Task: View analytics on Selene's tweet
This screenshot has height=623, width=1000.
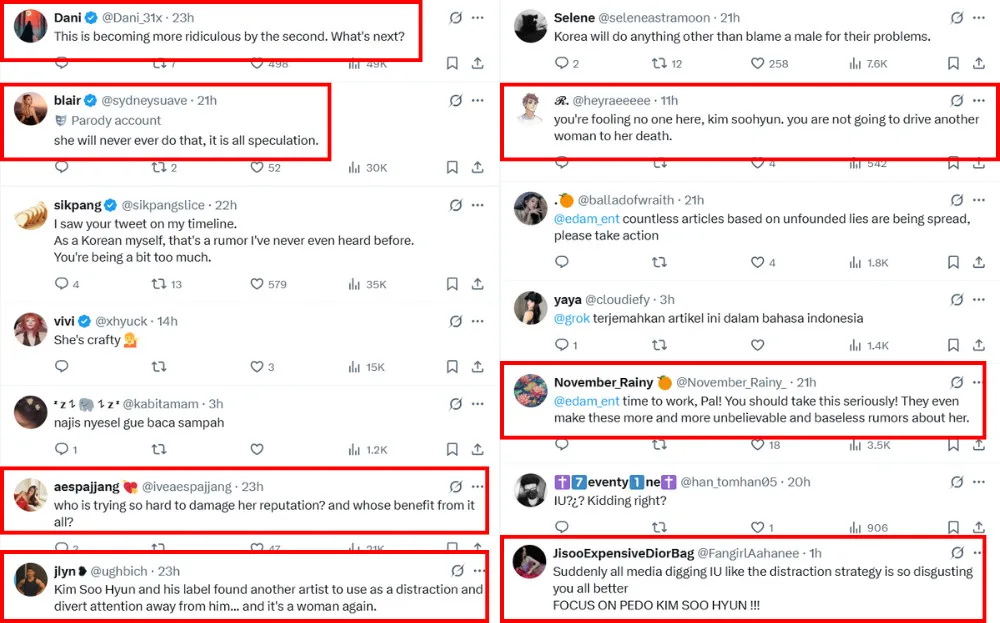Action: tap(855, 64)
